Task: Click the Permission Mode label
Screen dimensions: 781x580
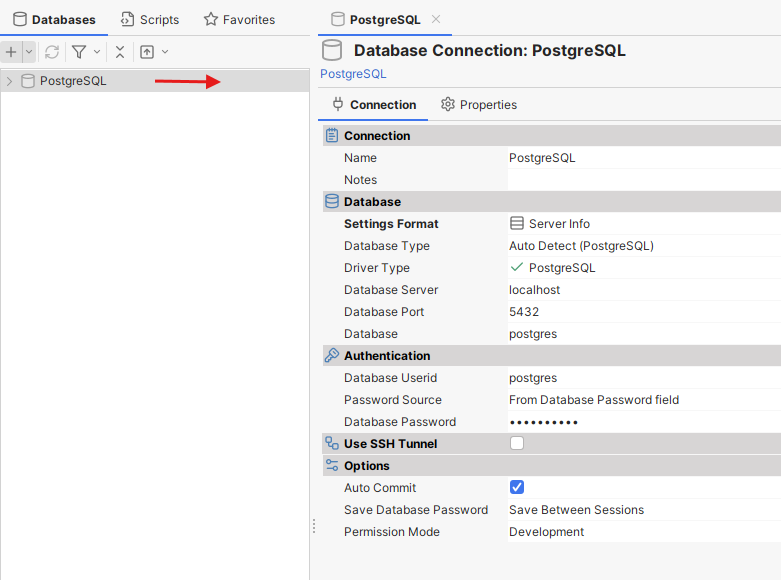Action: click(x=391, y=532)
